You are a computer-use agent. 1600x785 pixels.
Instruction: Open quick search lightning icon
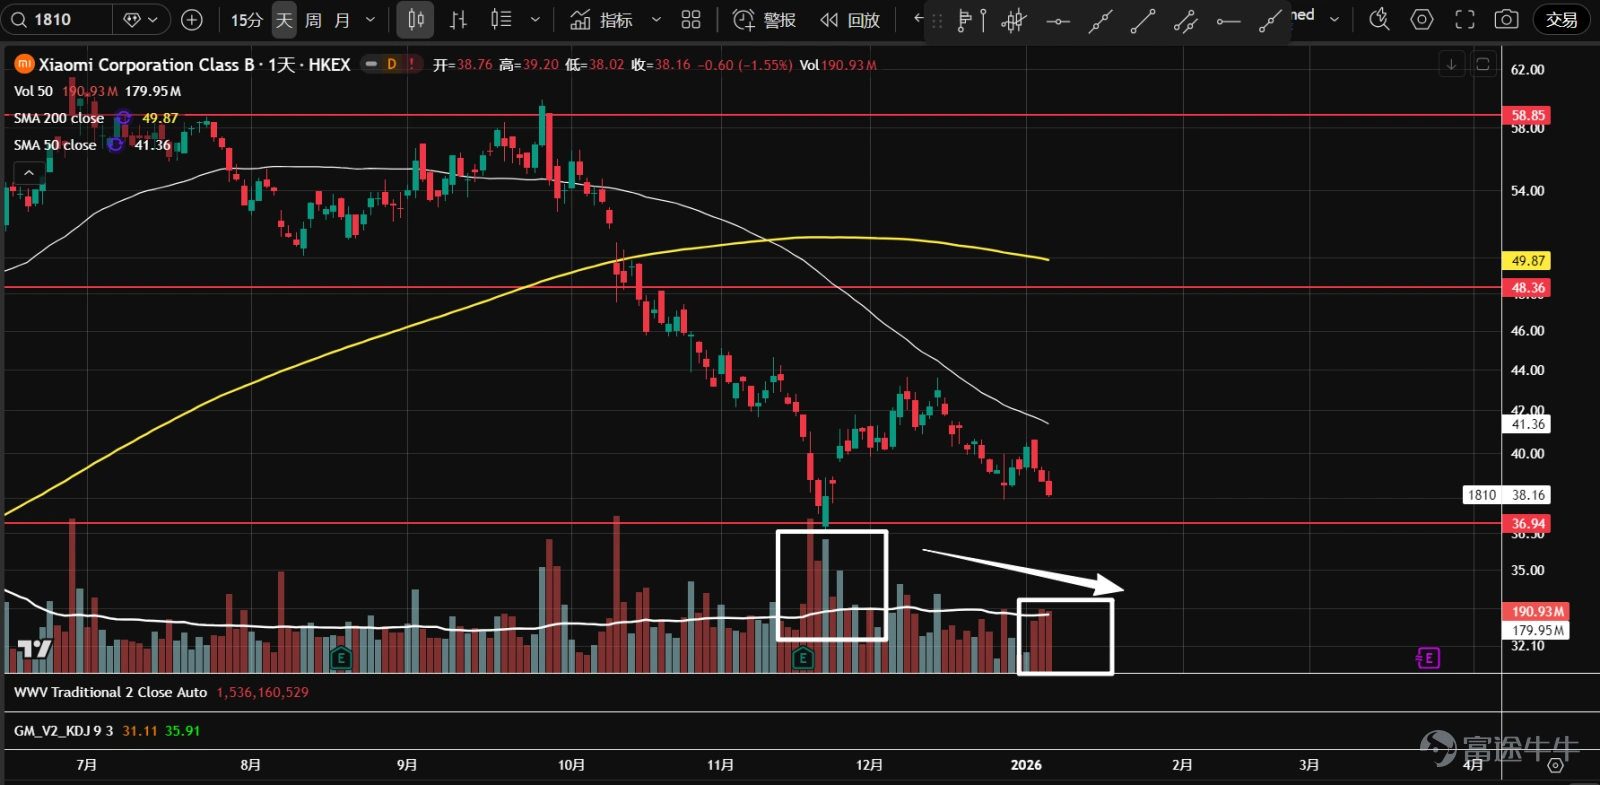pyautogui.click(x=1379, y=19)
